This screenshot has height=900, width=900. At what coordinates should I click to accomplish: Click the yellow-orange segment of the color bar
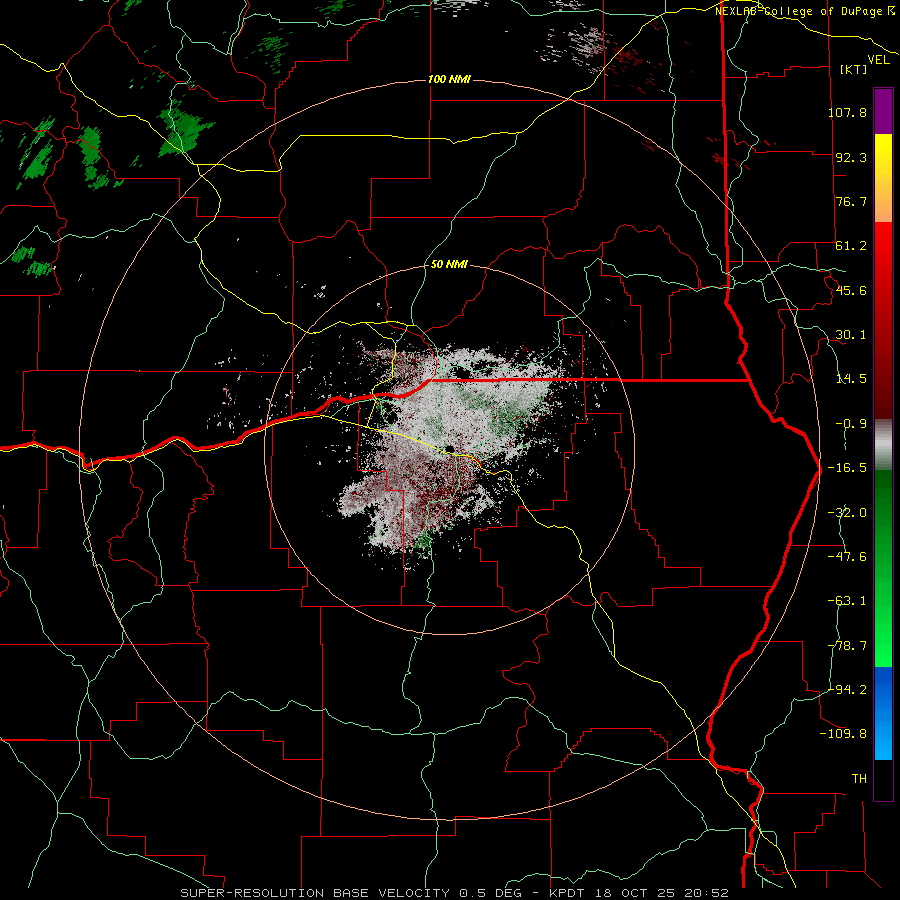click(x=883, y=178)
